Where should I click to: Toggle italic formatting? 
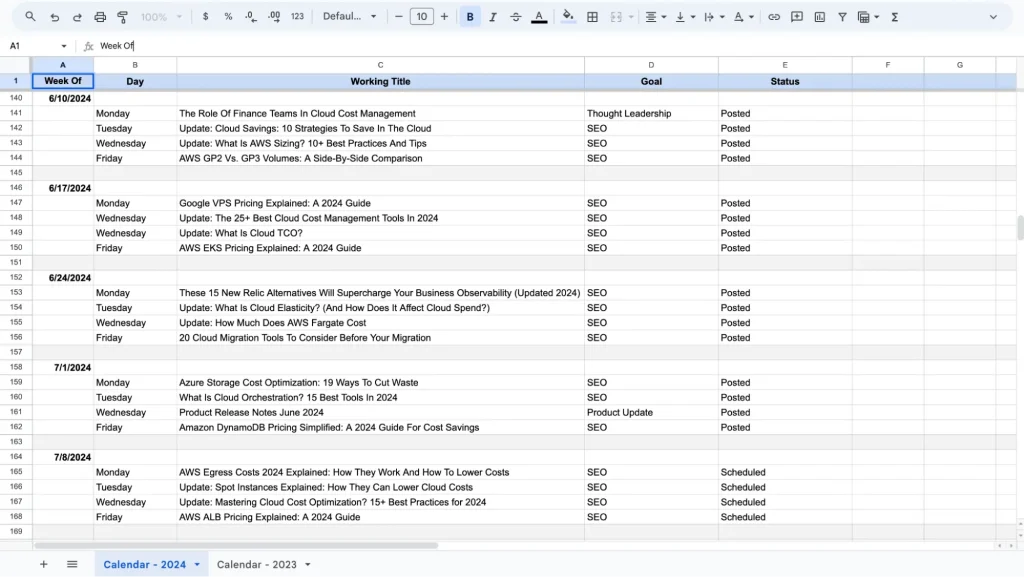493,17
